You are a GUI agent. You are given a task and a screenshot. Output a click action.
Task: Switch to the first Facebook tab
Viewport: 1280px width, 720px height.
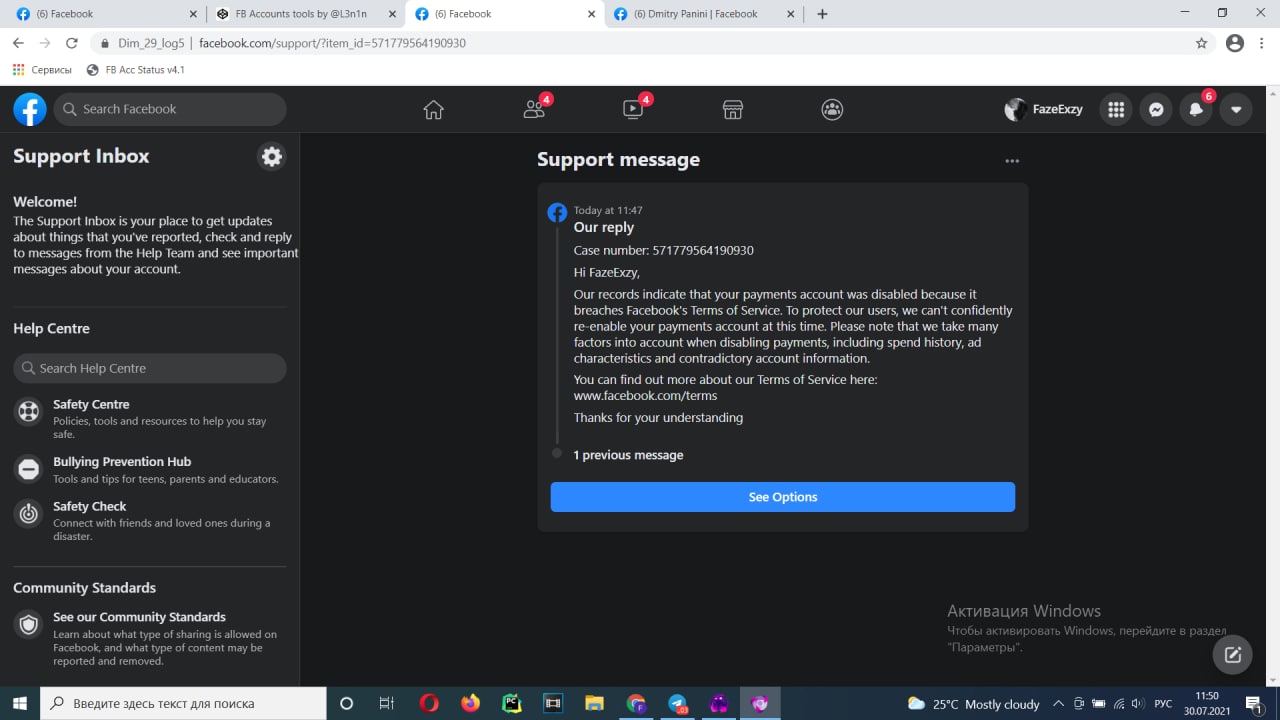pyautogui.click(x=103, y=14)
